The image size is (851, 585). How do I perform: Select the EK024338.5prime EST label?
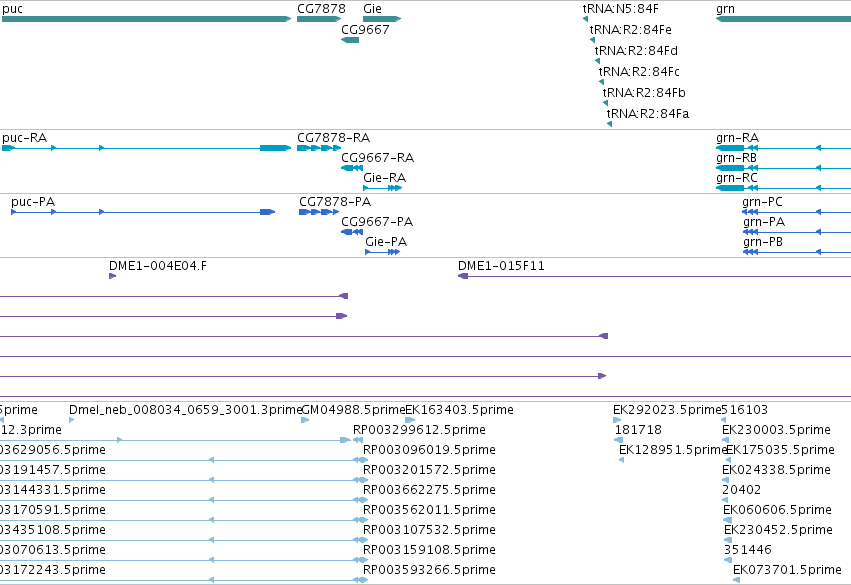(777, 470)
